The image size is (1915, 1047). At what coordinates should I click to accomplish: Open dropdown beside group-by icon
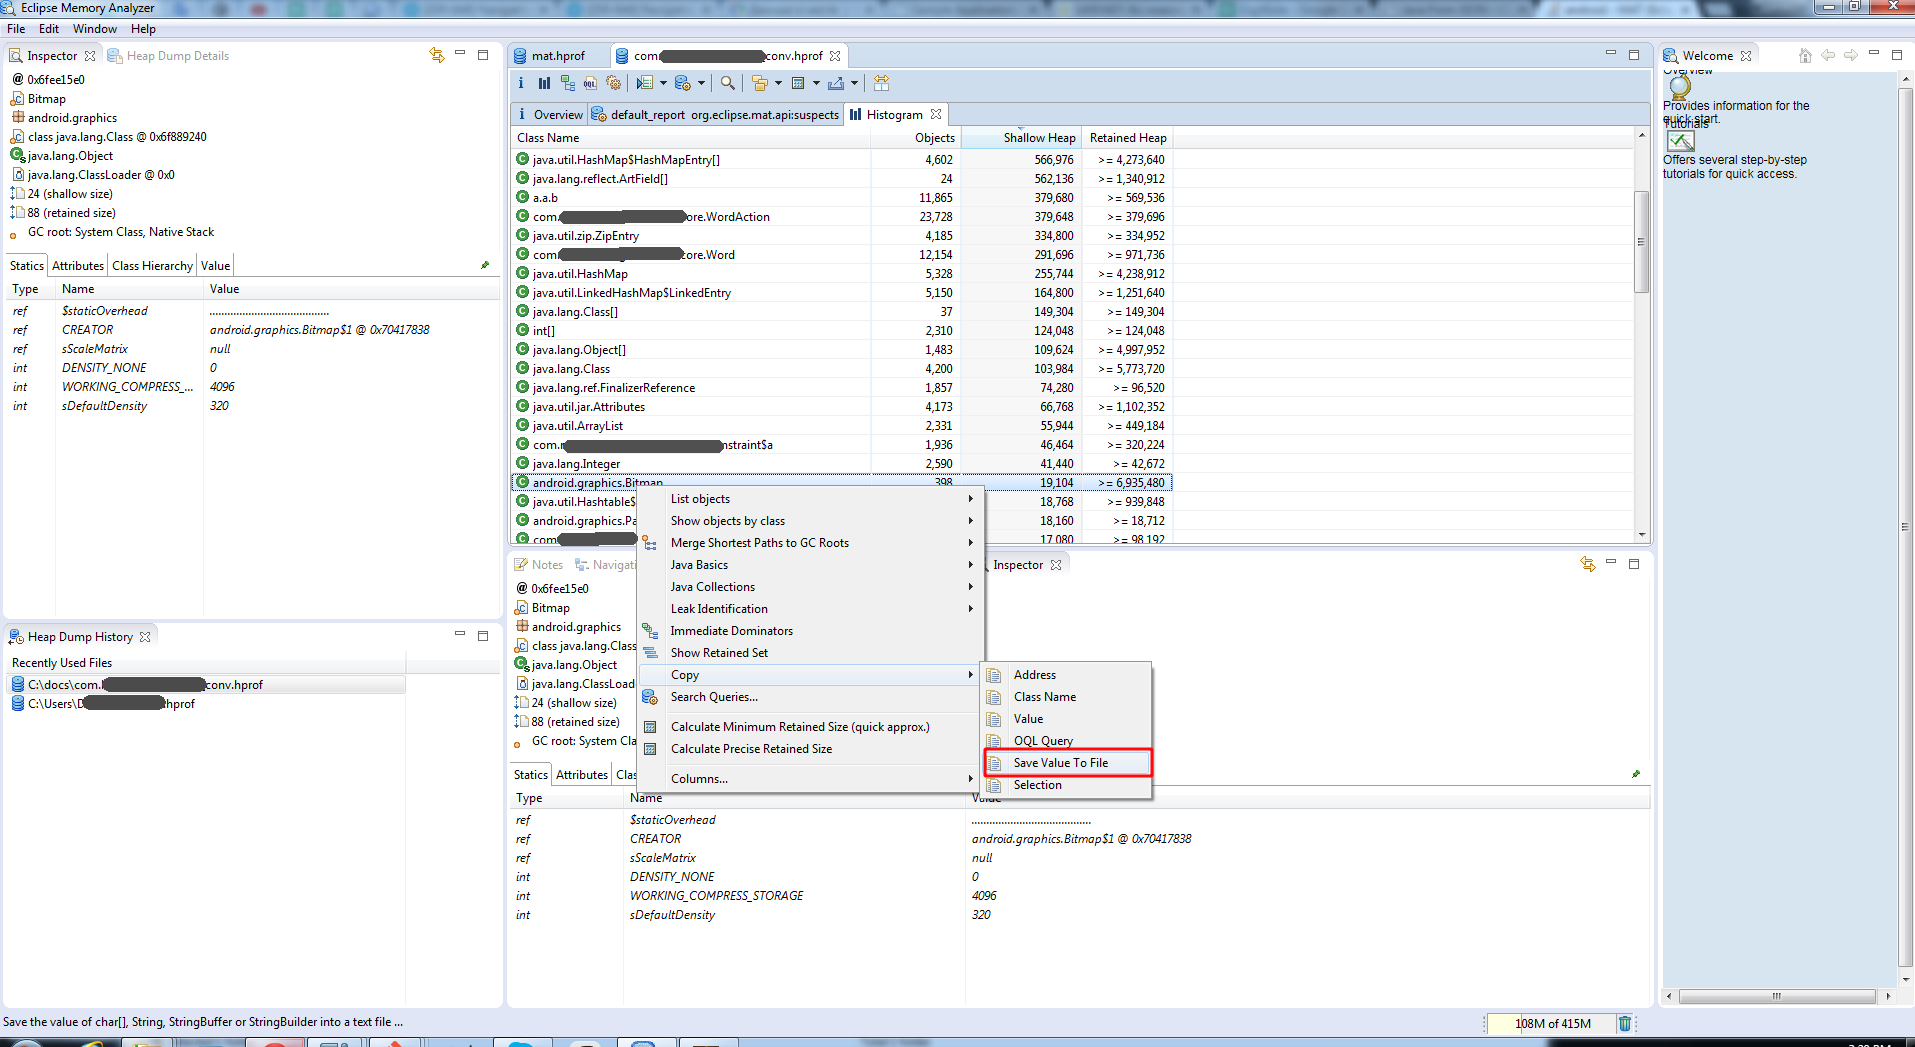(778, 83)
